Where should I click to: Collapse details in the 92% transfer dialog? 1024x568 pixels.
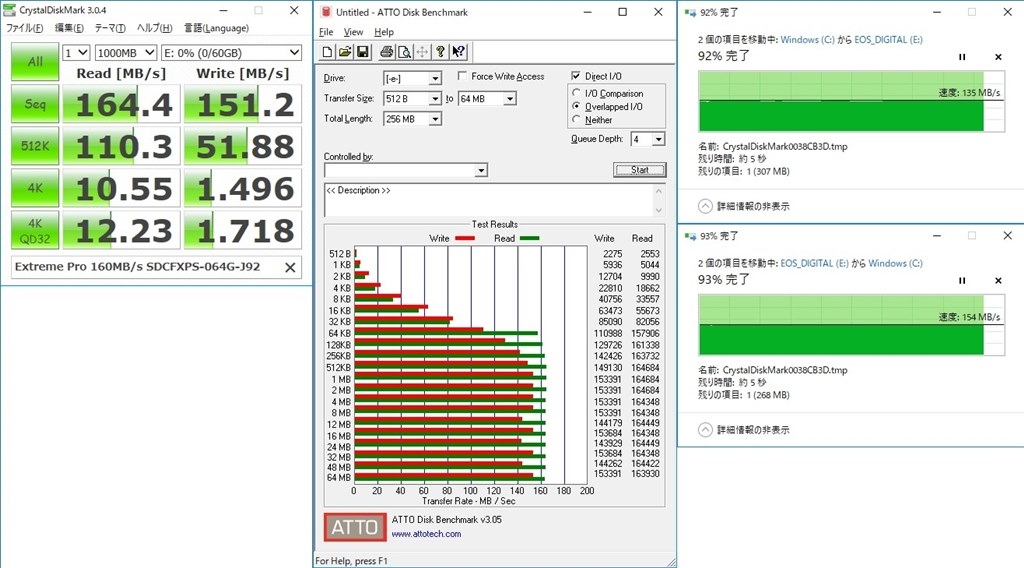[705, 206]
